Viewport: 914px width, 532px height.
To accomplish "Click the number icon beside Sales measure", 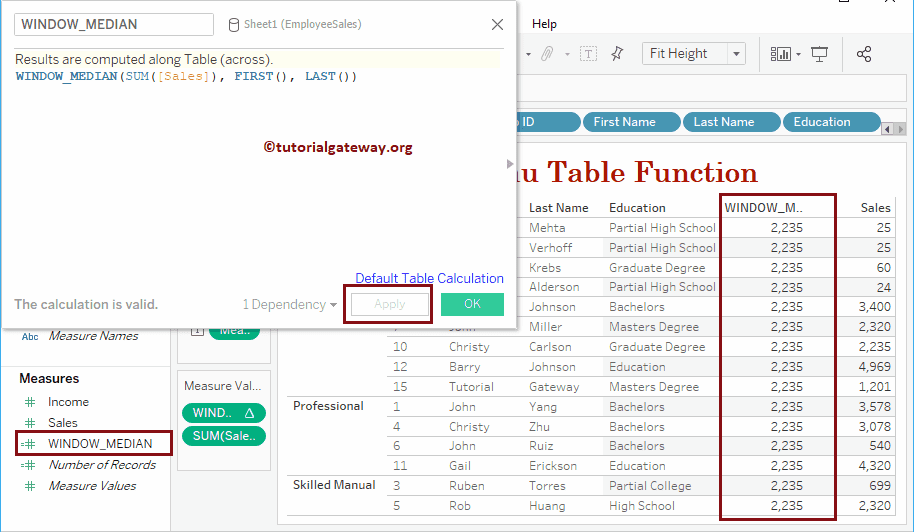I will pos(30,423).
